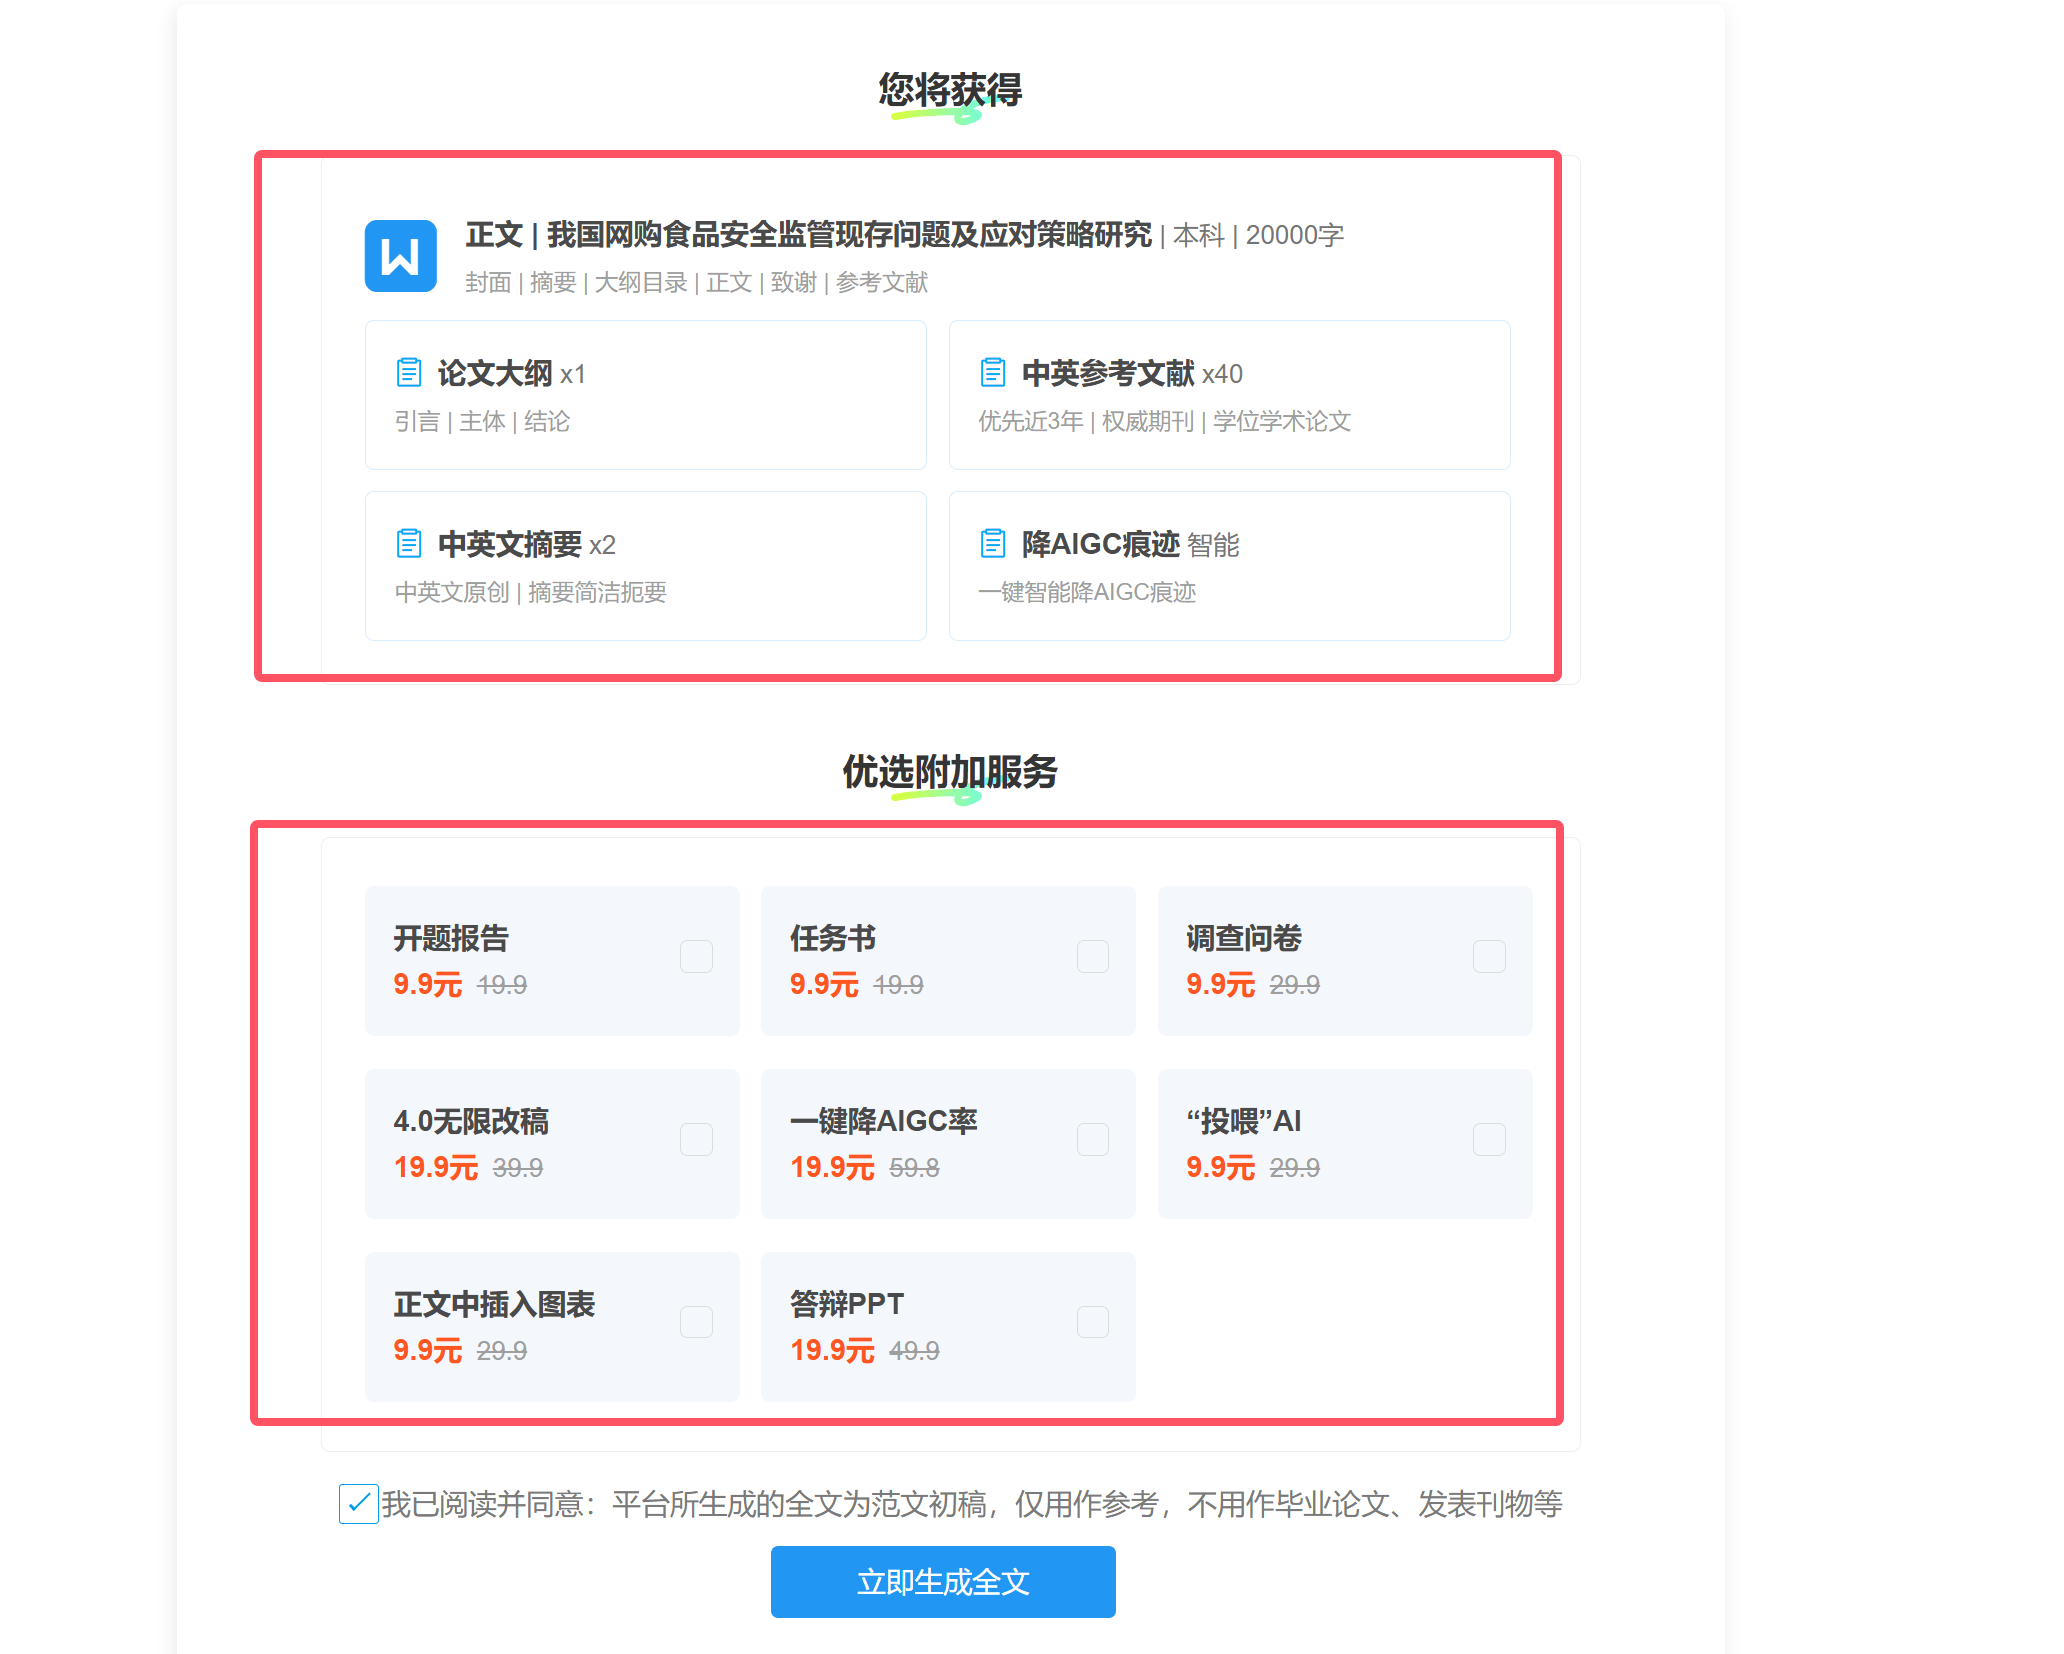This screenshot has height=1654, width=2064.
Task: Enable the 任务书 add-on checkbox
Action: click(1092, 956)
